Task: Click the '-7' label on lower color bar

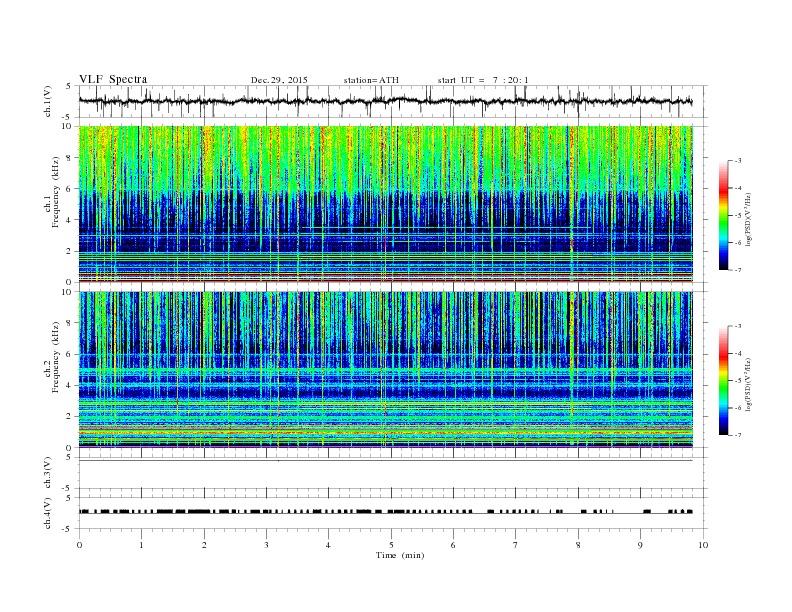Action: pyautogui.click(x=737, y=435)
